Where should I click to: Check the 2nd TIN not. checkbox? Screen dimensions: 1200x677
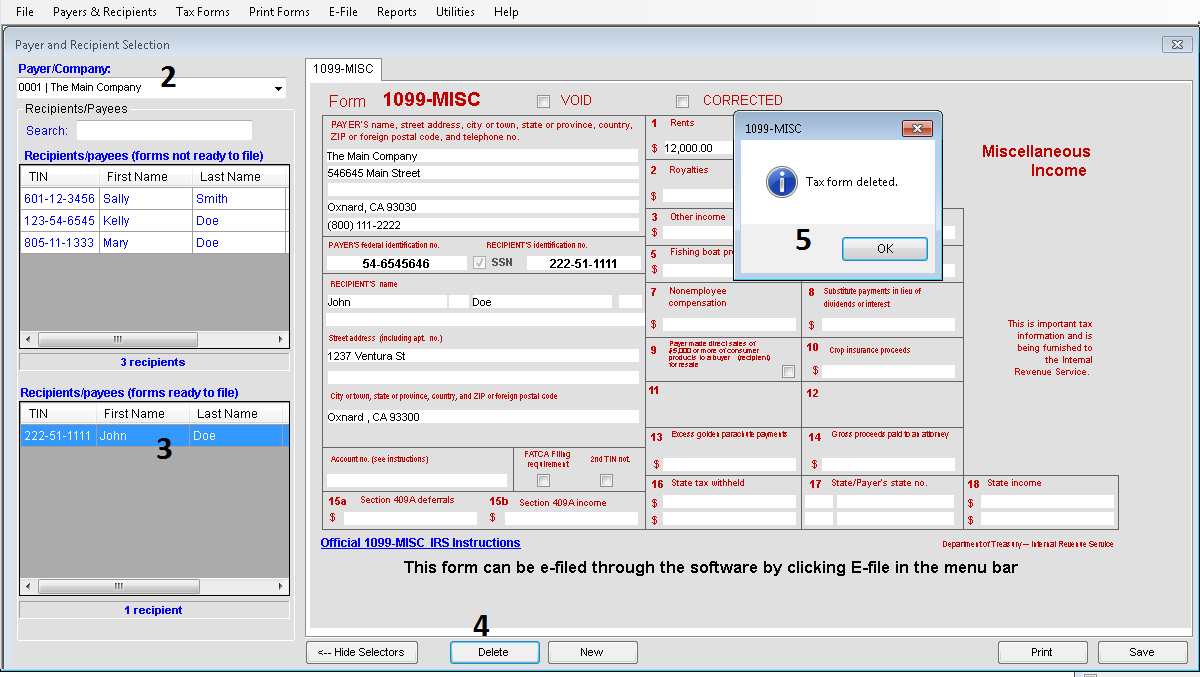(606, 481)
